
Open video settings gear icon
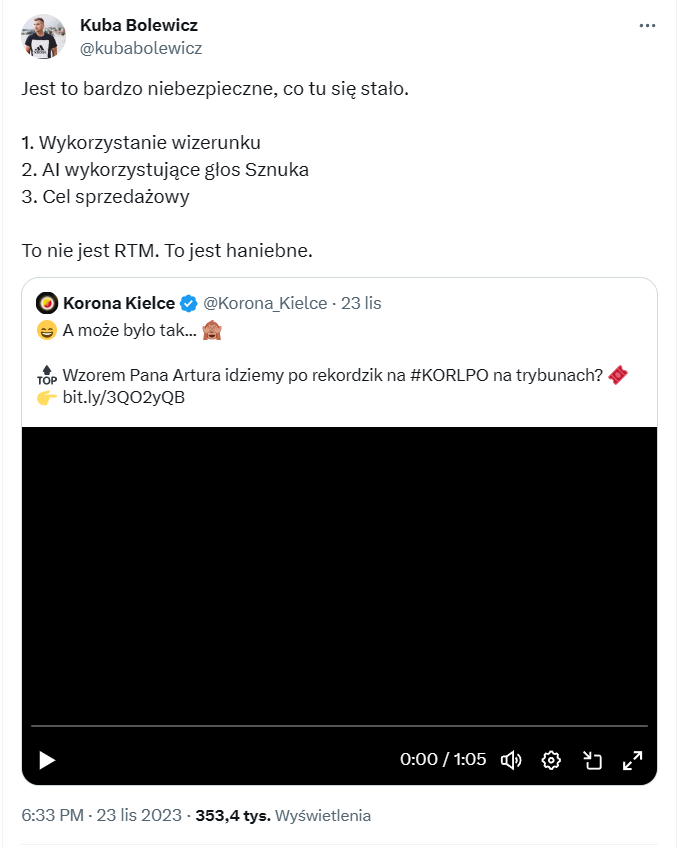(x=551, y=760)
